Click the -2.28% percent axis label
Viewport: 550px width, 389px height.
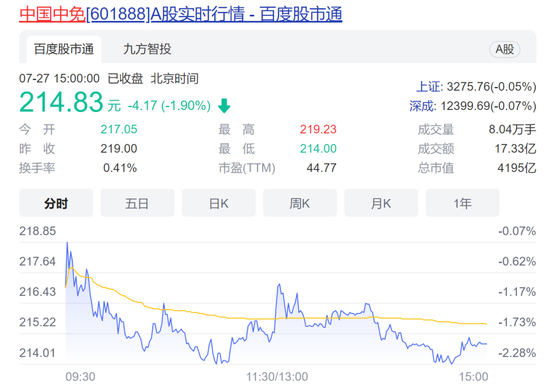517,353
